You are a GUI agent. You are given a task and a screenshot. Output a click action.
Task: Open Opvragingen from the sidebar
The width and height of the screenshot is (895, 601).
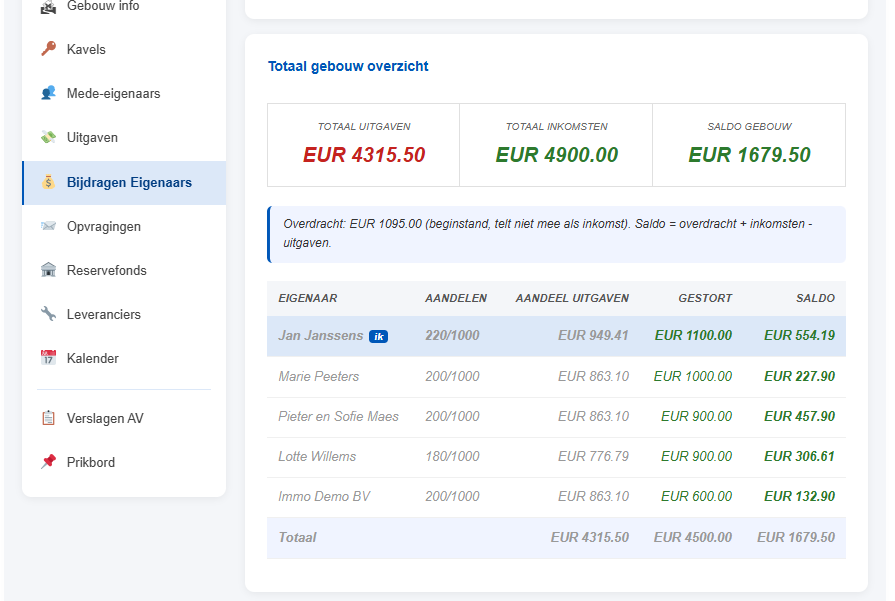tap(124, 227)
